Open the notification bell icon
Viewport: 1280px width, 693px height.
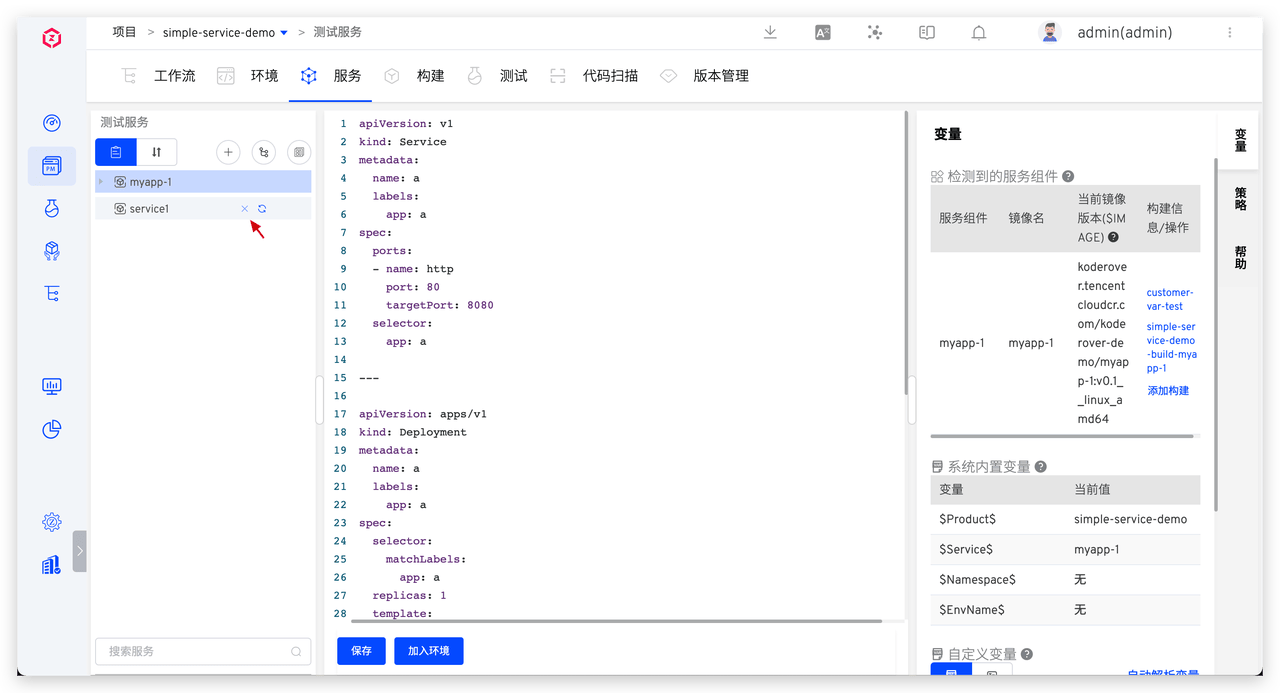click(978, 32)
